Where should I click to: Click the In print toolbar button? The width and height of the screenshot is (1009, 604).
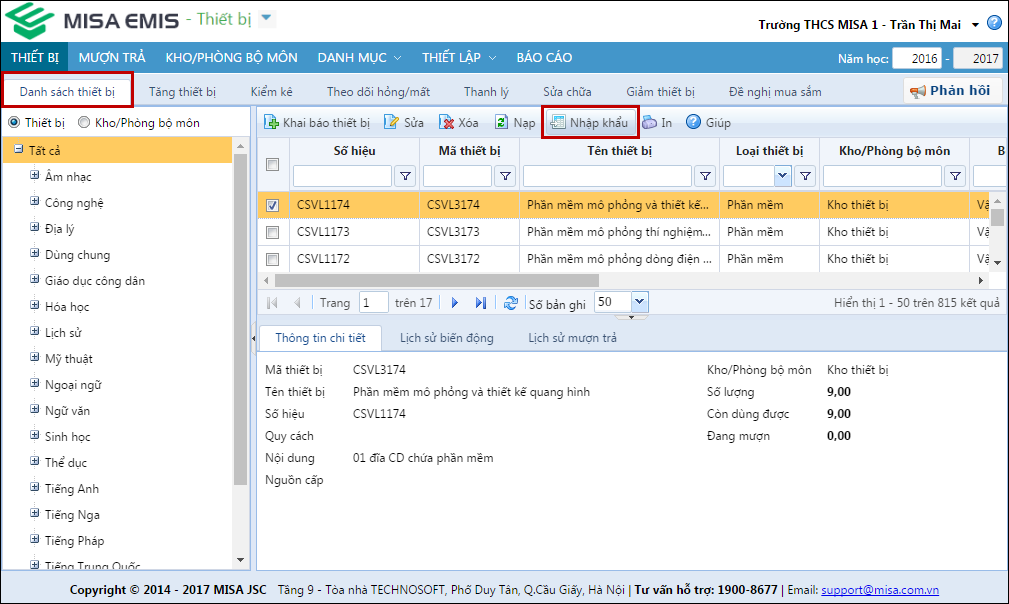(x=658, y=122)
